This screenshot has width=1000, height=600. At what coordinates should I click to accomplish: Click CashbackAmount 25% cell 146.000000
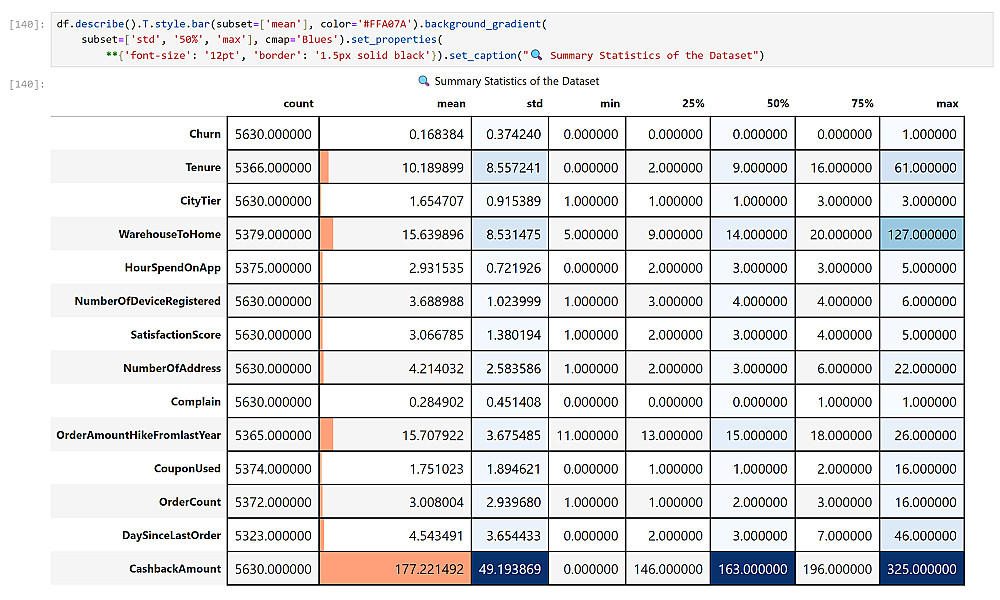[x=668, y=569]
